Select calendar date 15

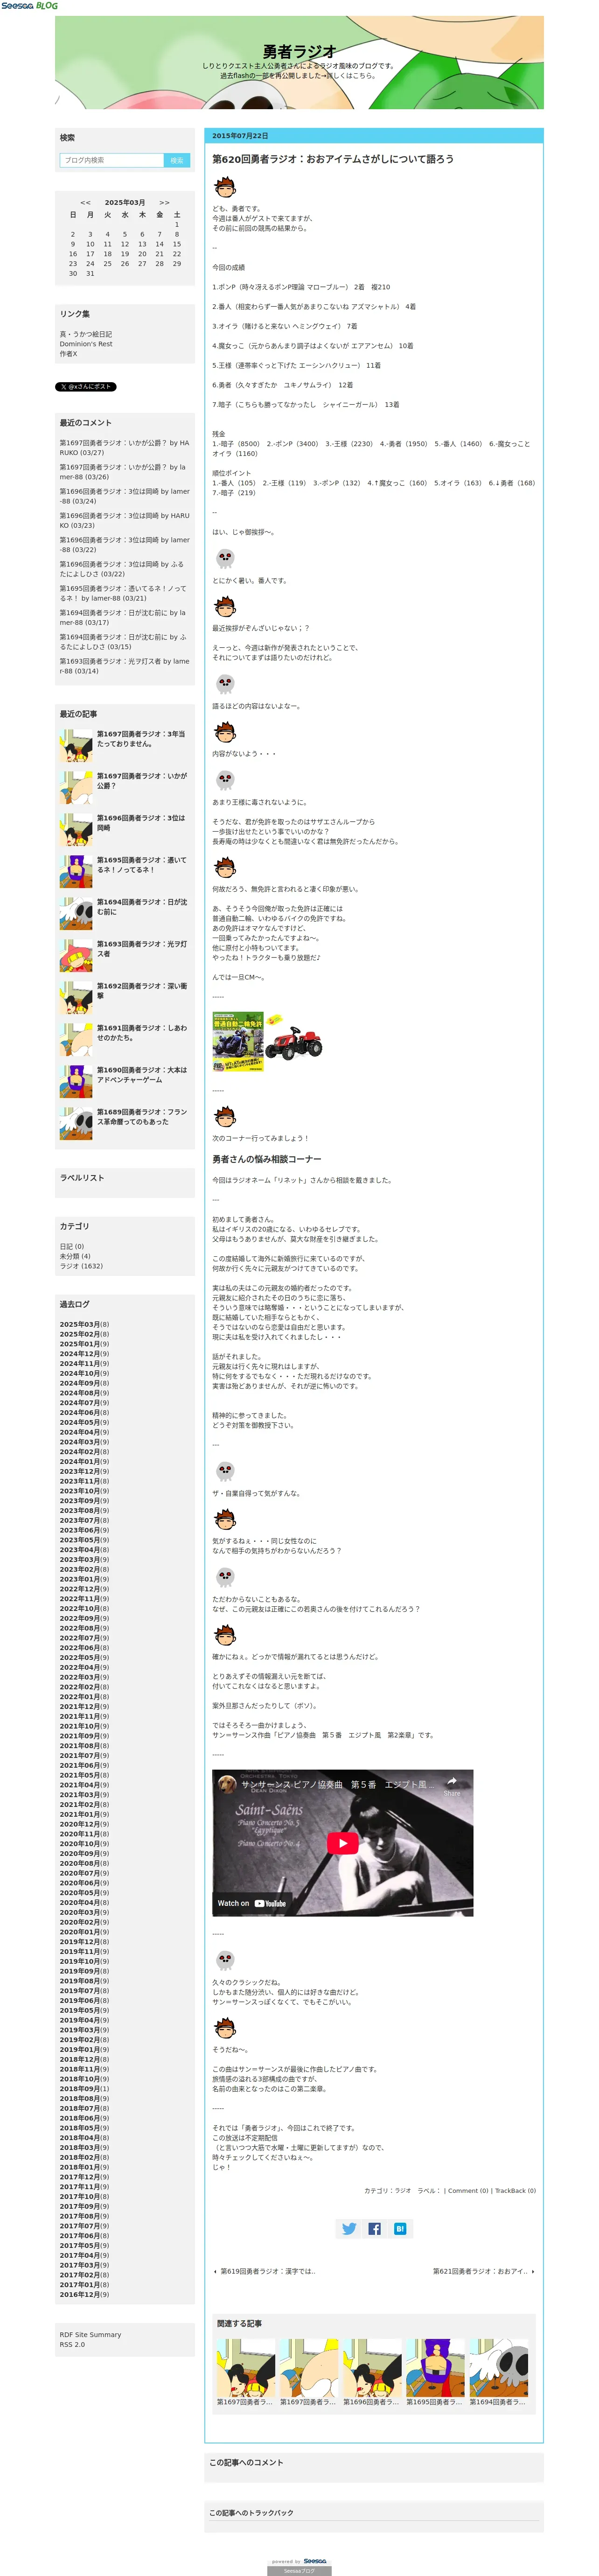[x=177, y=244]
